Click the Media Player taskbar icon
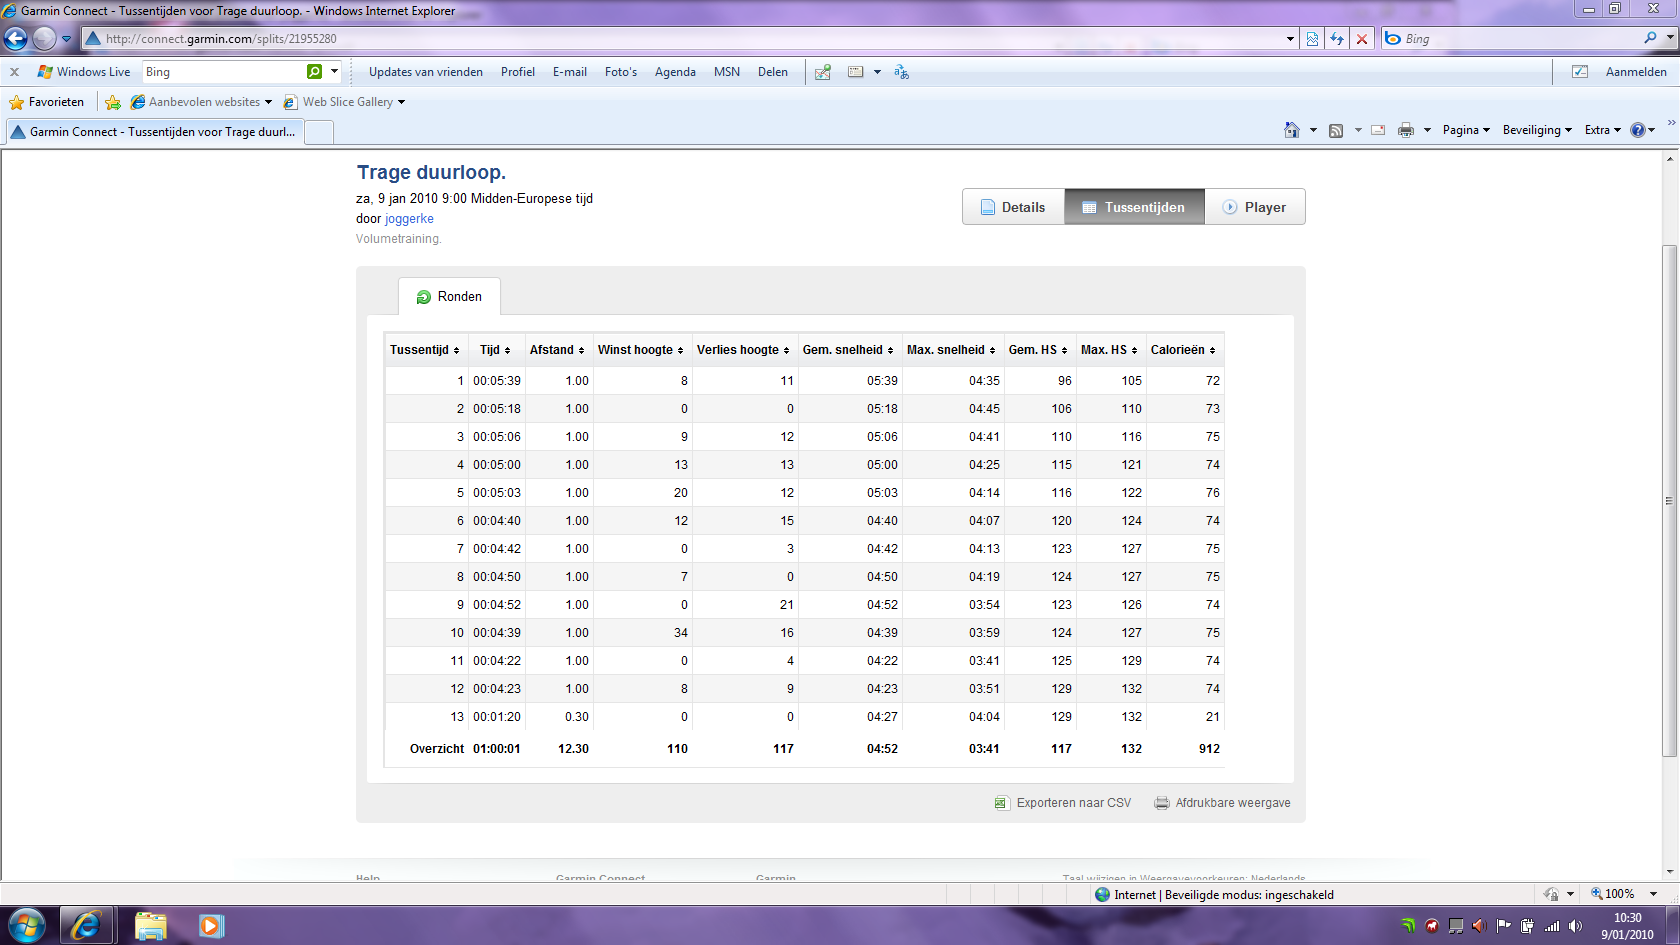 pyautogui.click(x=211, y=926)
